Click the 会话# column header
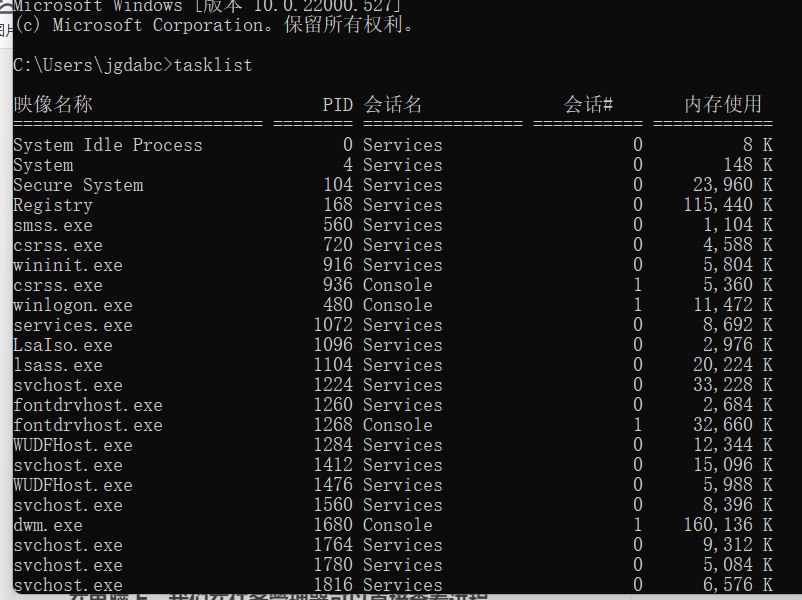The height and width of the screenshot is (600, 802). pos(588,104)
